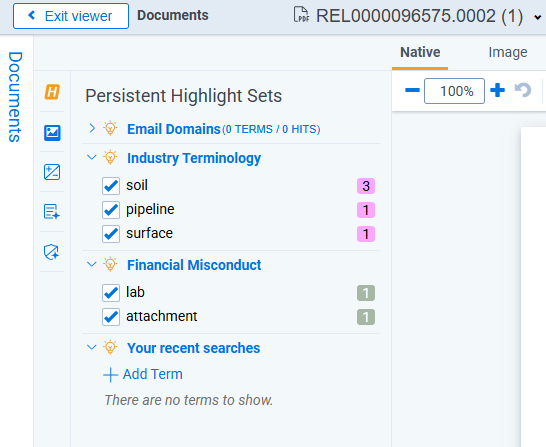Open the vertical Documents side tab
This screenshot has height=447, width=546.
(x=15, y=97)
